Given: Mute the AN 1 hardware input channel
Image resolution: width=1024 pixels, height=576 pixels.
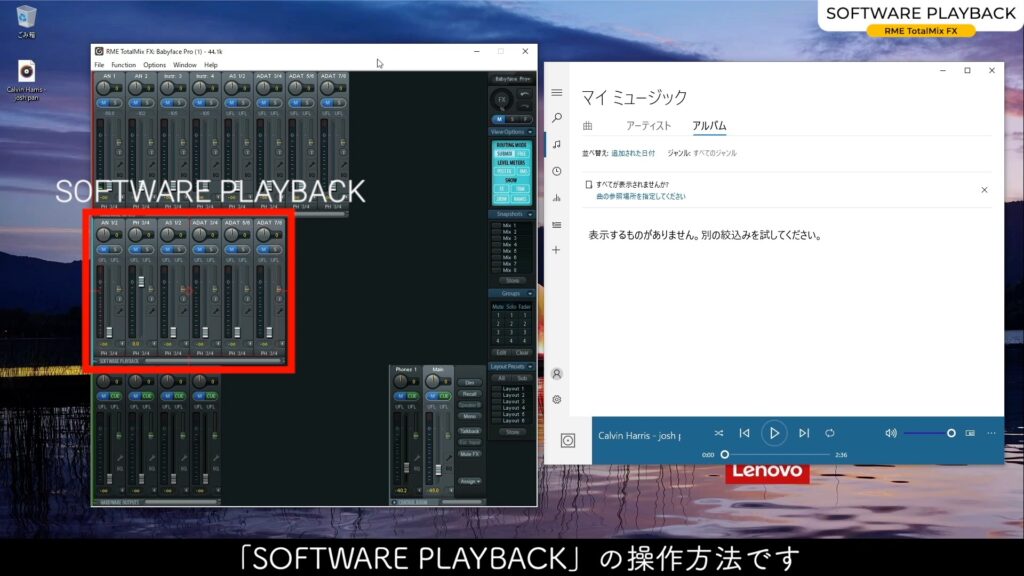Looking at the screenshot, I should (x=103, y=103).
